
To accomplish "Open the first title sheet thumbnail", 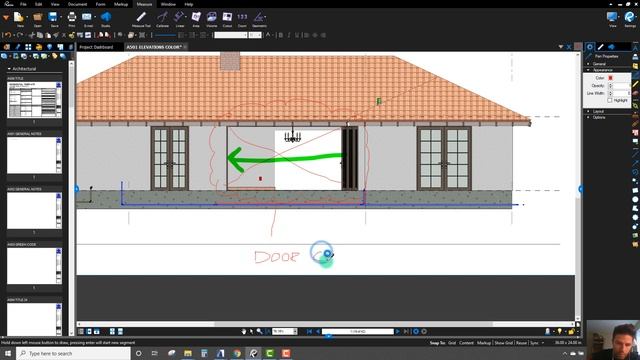I will click(34, 100).
